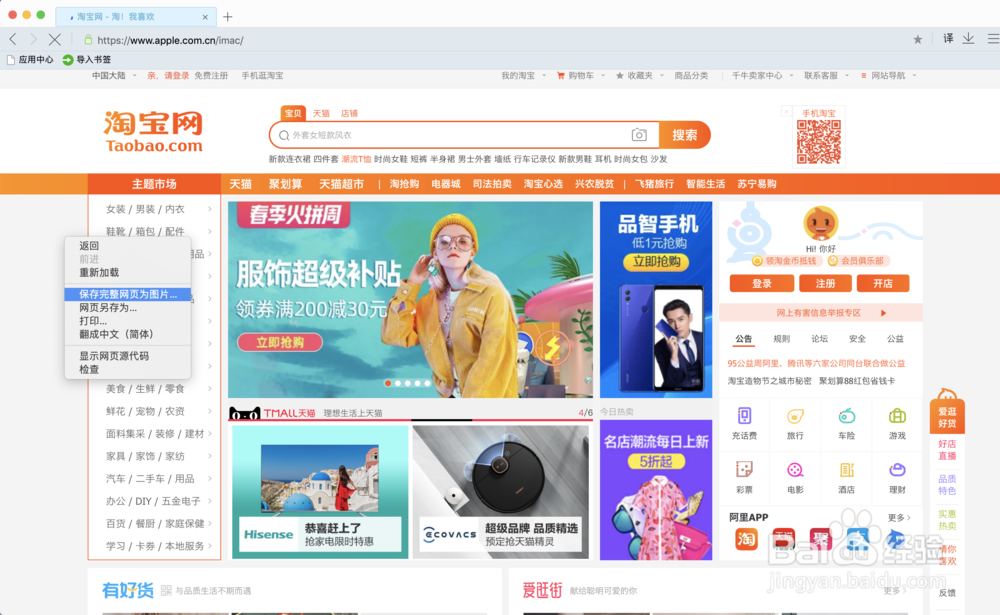Click the 反馈 feedback side link
The width and height of the screenshot is (1000, 615).
947,593
